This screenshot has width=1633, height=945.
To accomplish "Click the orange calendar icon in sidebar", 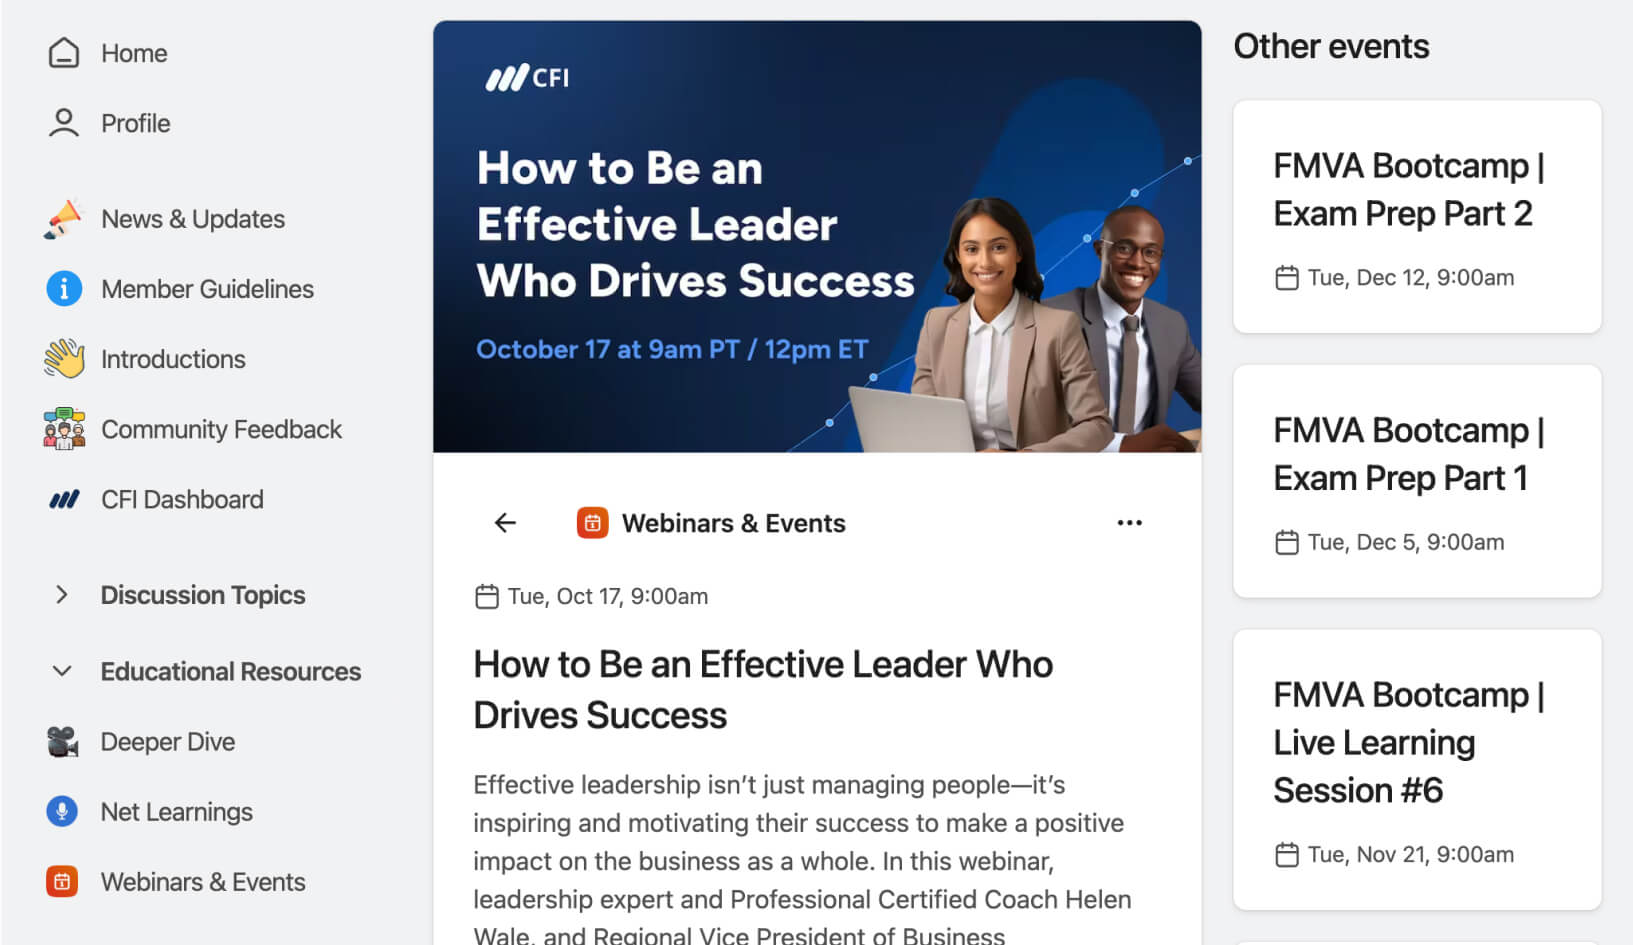I will (62, 881).
